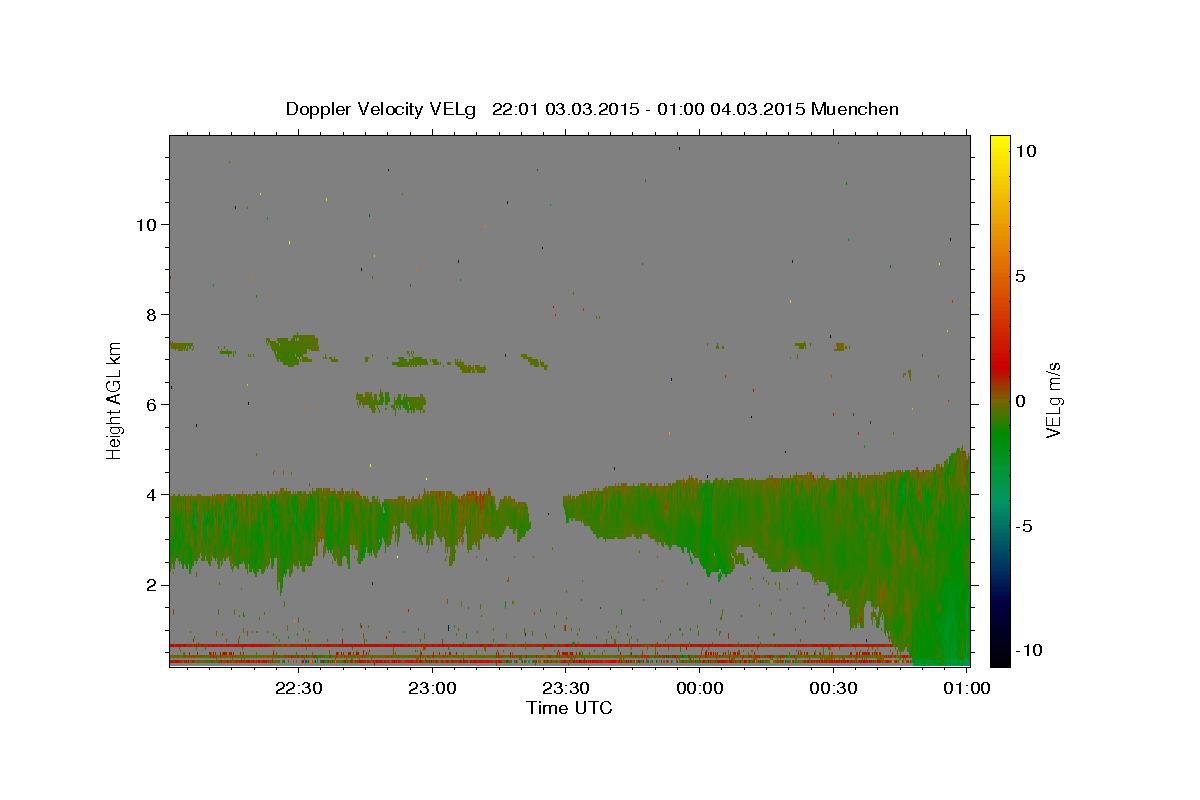This screenshot has height=800, width=1200.
Task: Click the 'VELg m/s' colorbar label
Action: pos(1053,400)
